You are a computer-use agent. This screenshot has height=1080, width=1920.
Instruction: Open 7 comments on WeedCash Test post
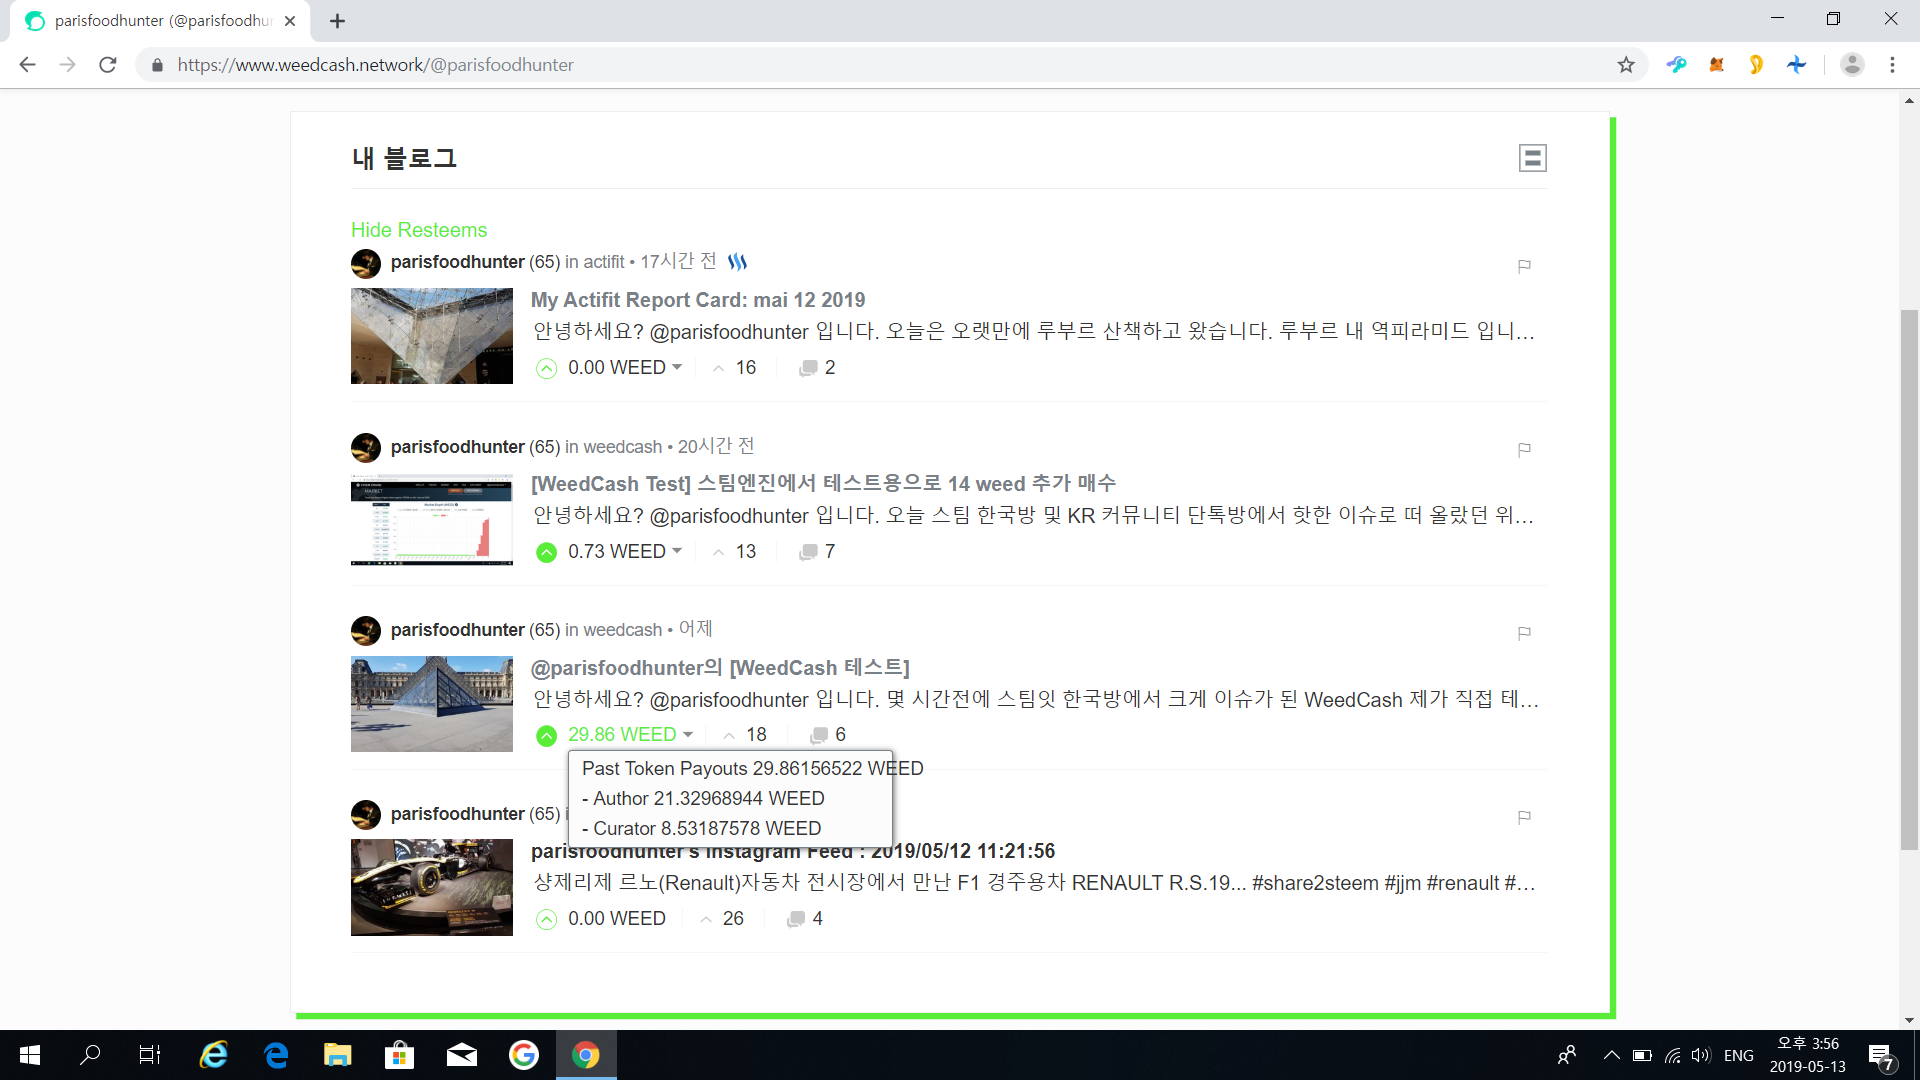(817, 552)
